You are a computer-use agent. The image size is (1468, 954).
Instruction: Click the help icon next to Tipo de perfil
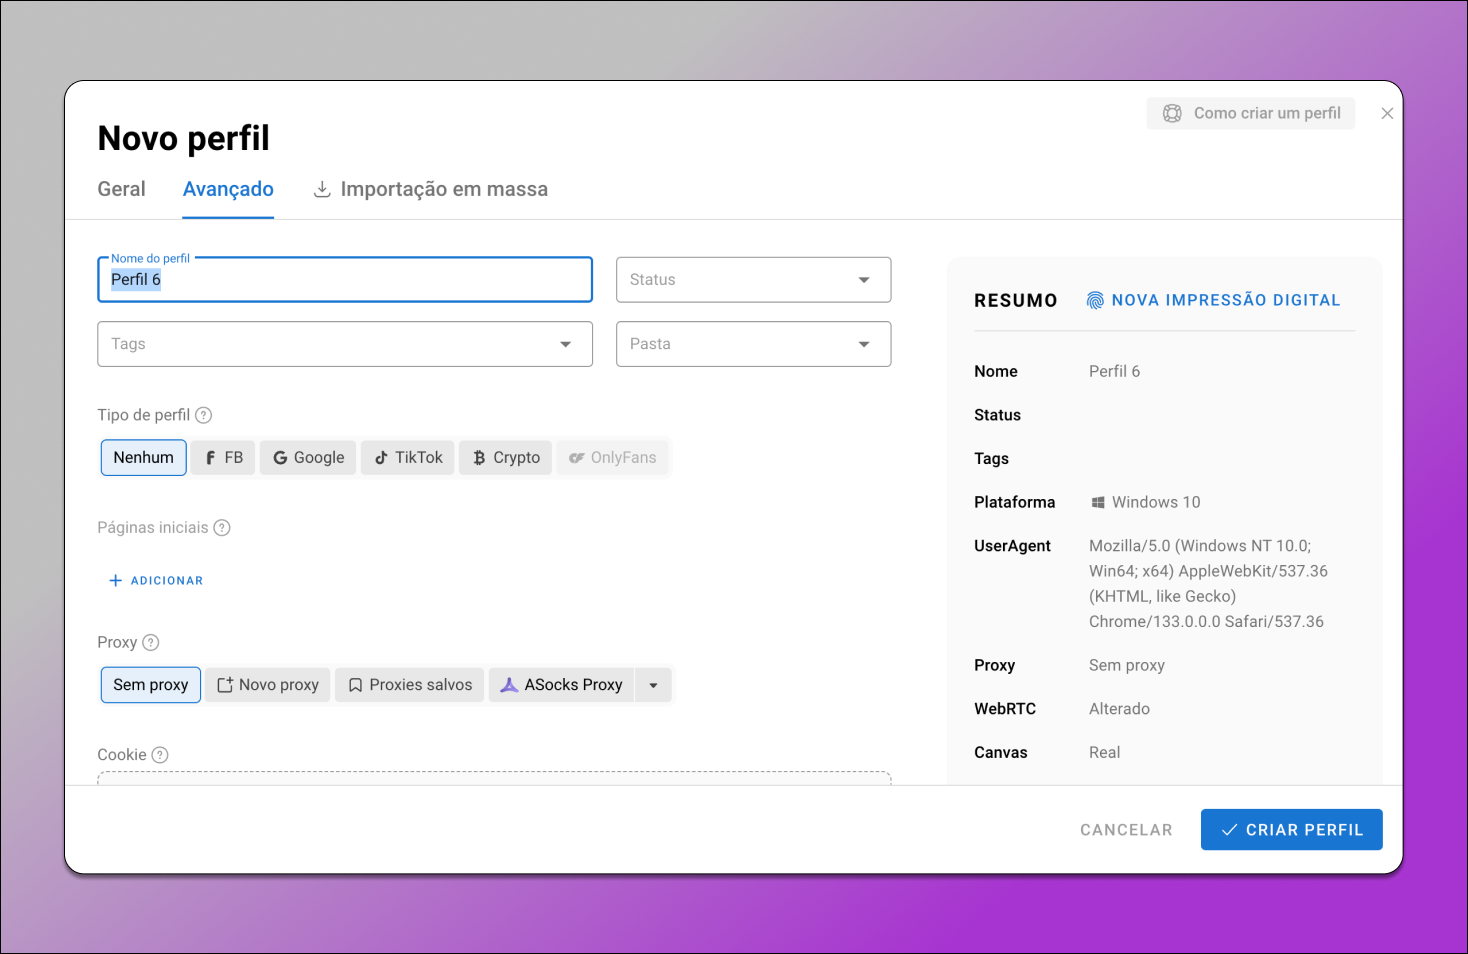tap(203, 415)
